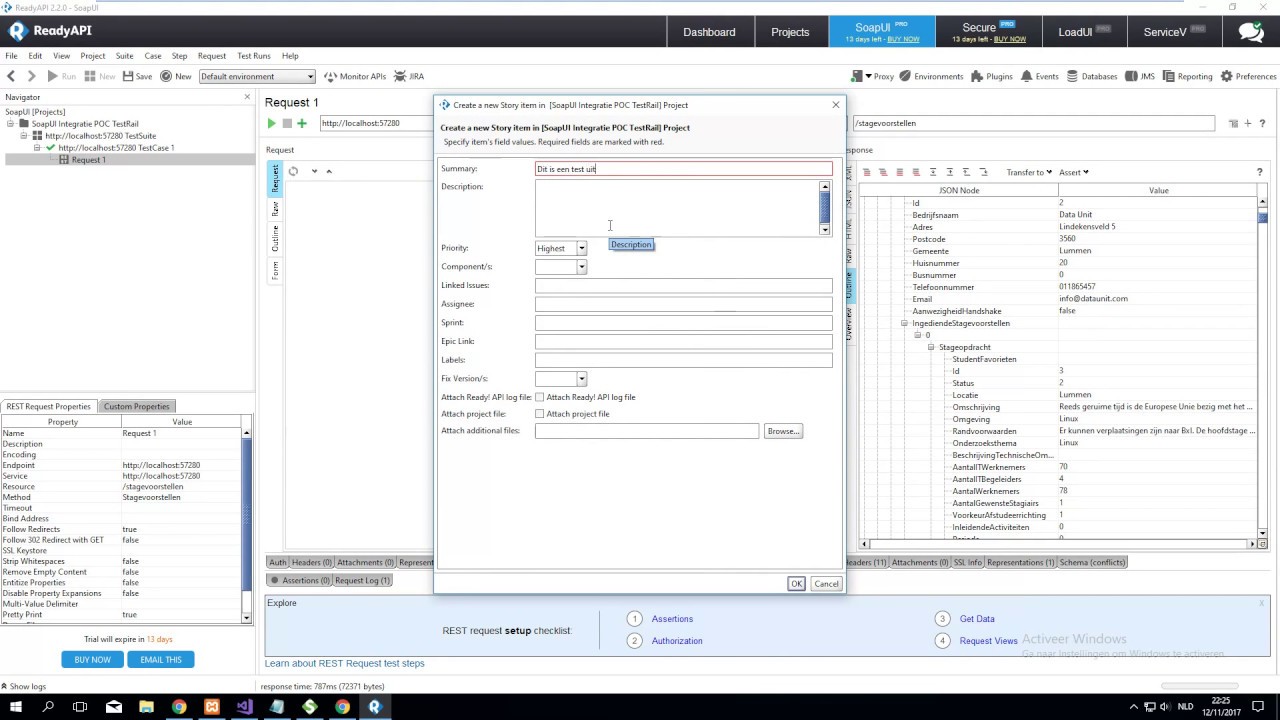Open Learn about REST Request test steps link
The height and width of the screenshot is (720, 1280).
[x=345, y=663]
